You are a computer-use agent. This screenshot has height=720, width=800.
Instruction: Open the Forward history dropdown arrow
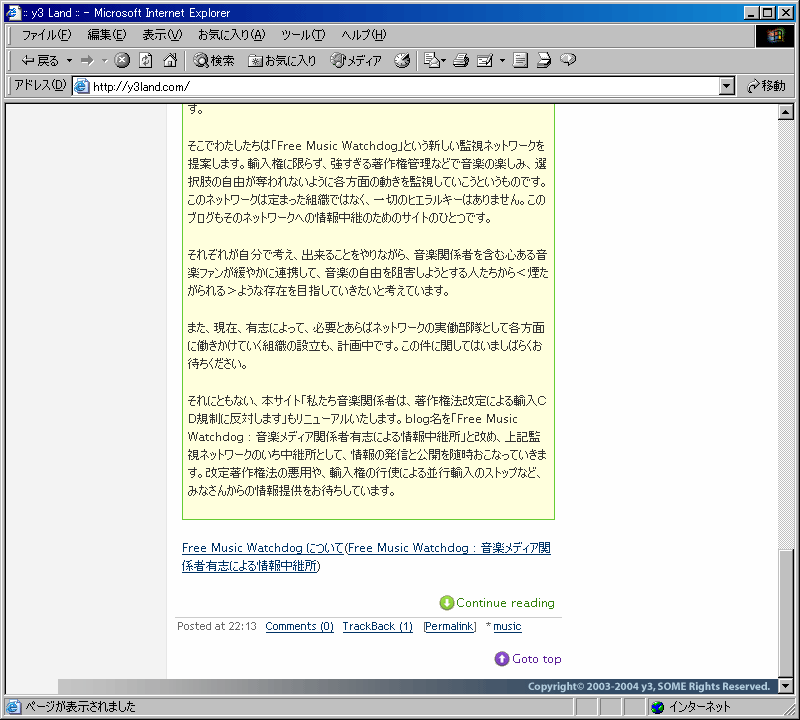tap(105, 61)
